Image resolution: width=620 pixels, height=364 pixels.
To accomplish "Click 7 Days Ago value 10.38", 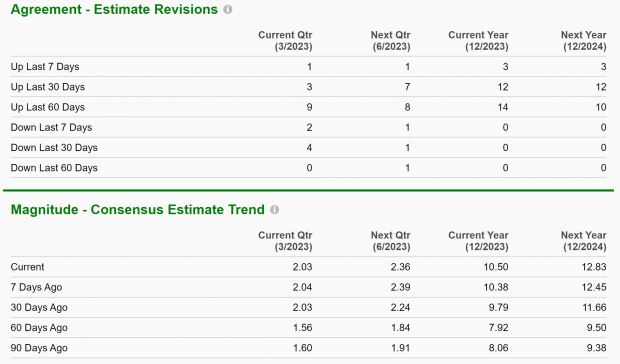I will [496, 287].
